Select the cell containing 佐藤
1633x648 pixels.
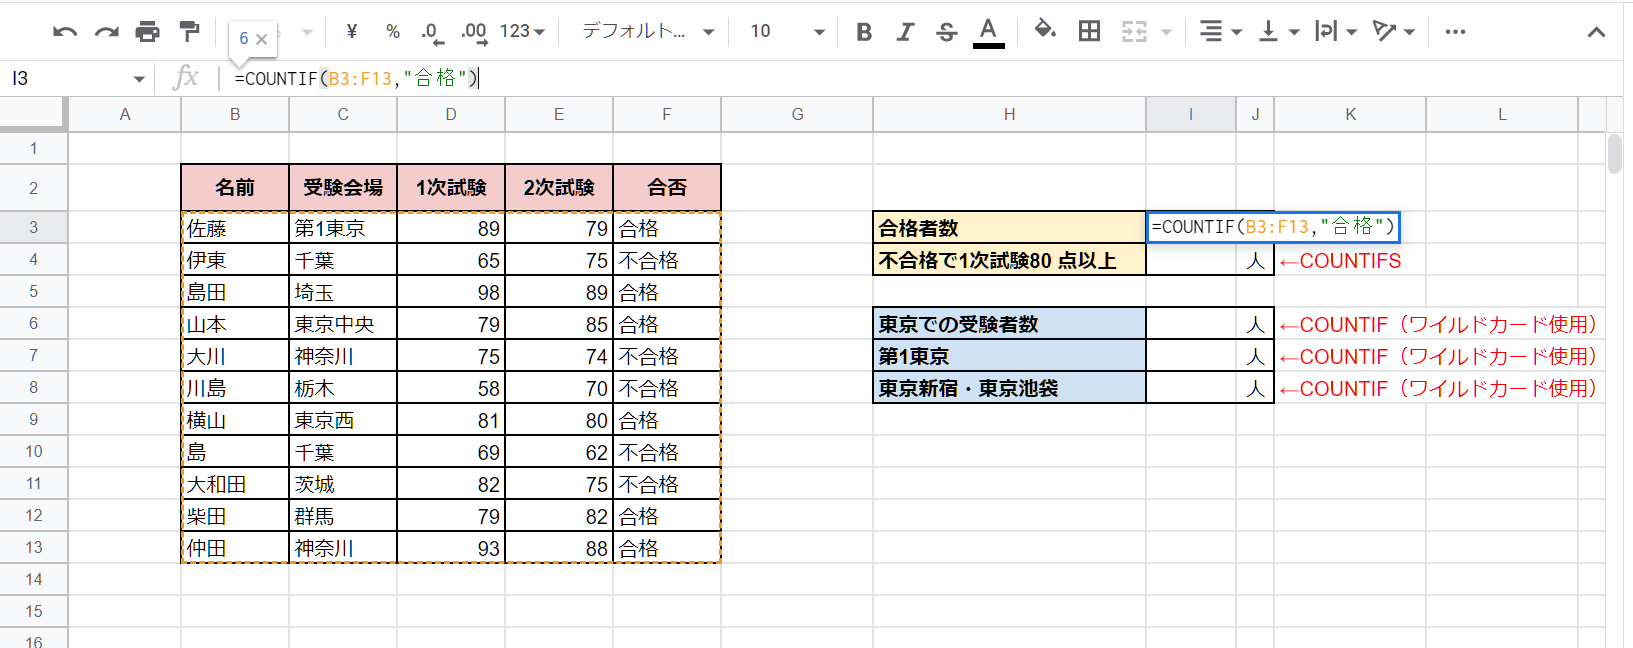click(x=235, y=228)
